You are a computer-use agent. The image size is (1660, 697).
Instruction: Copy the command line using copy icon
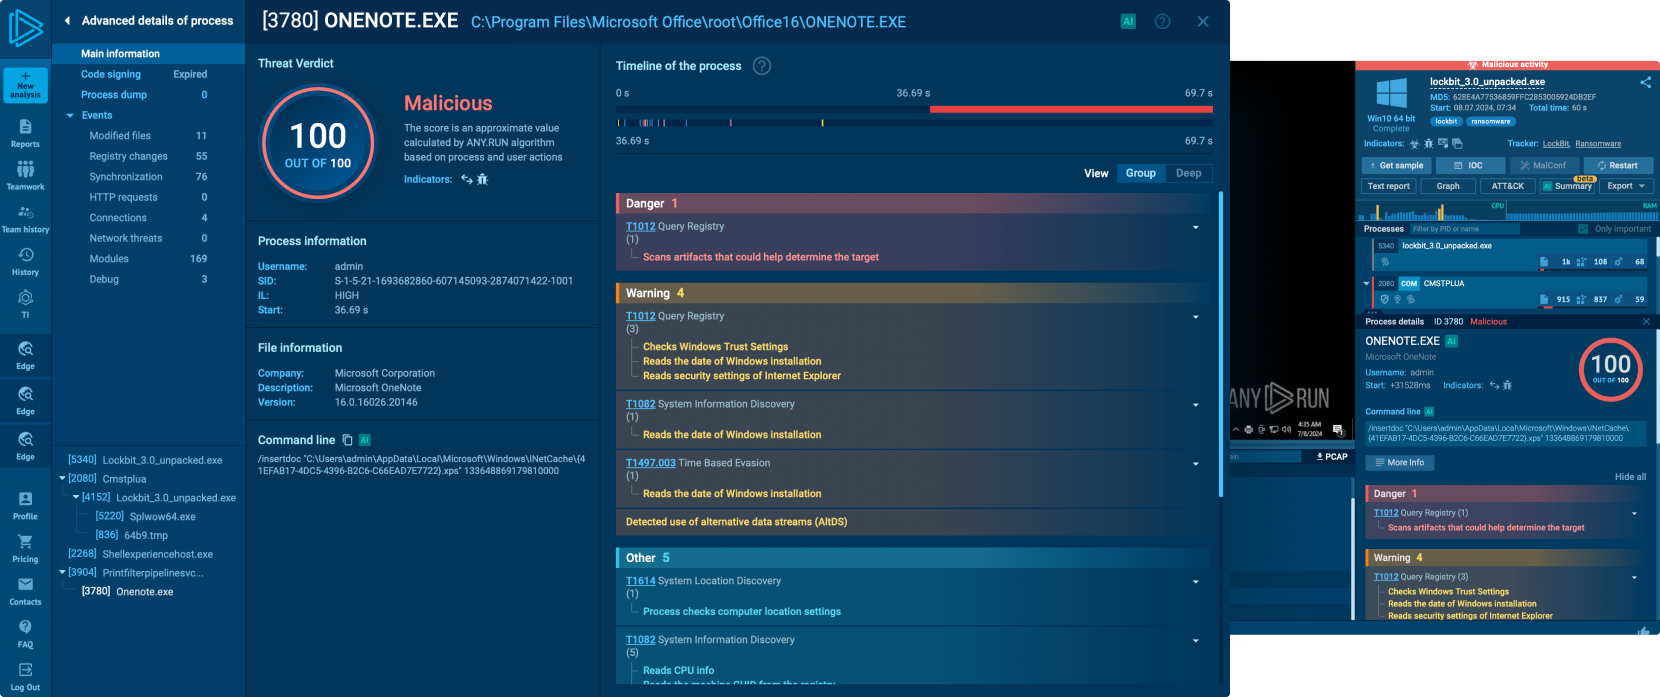[x=347, y=440]
